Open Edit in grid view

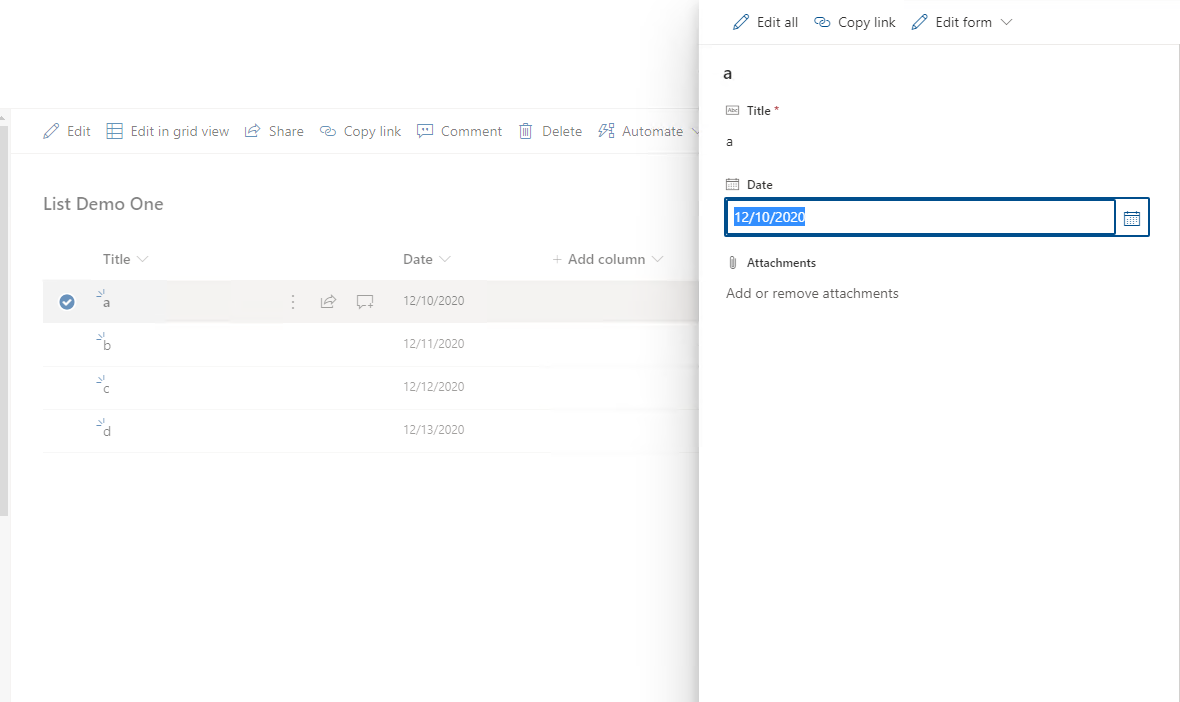[167, 131]
